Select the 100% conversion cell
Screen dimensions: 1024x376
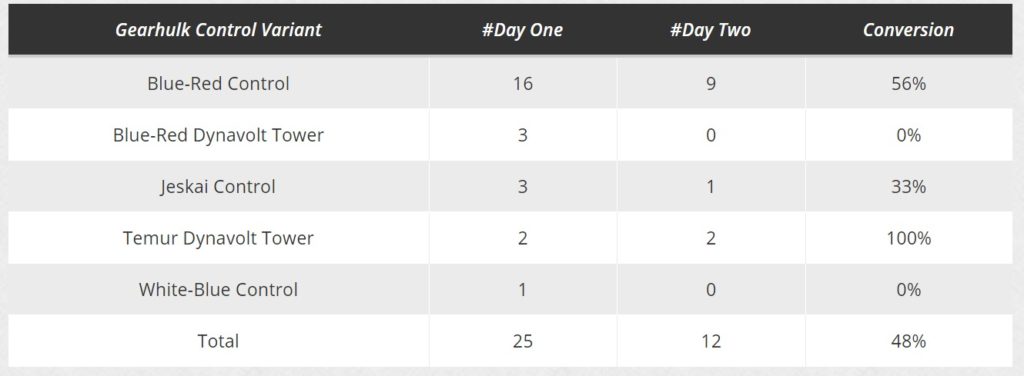908,238
